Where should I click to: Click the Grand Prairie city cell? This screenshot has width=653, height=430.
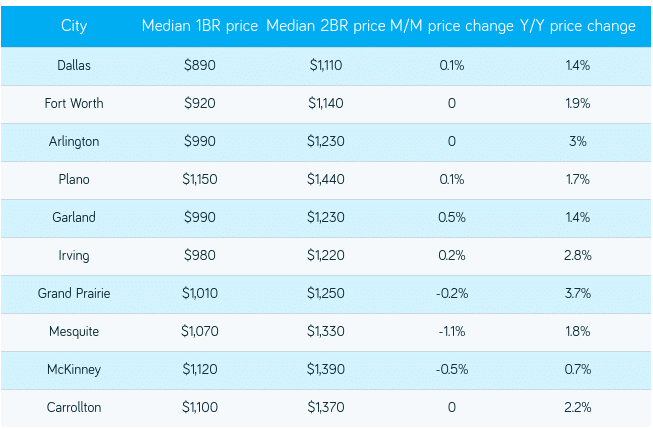pyautogui.click(x=74, y=293)
